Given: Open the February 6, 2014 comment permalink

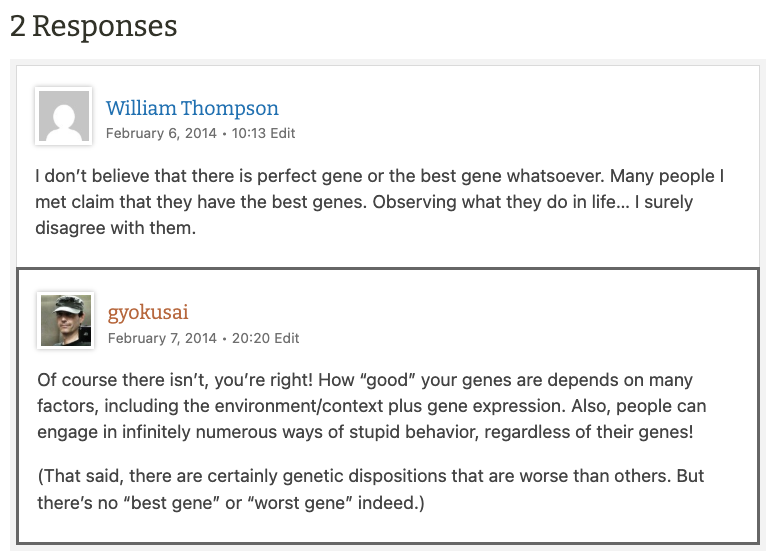Looking at the screenshot, I should 160,133.
